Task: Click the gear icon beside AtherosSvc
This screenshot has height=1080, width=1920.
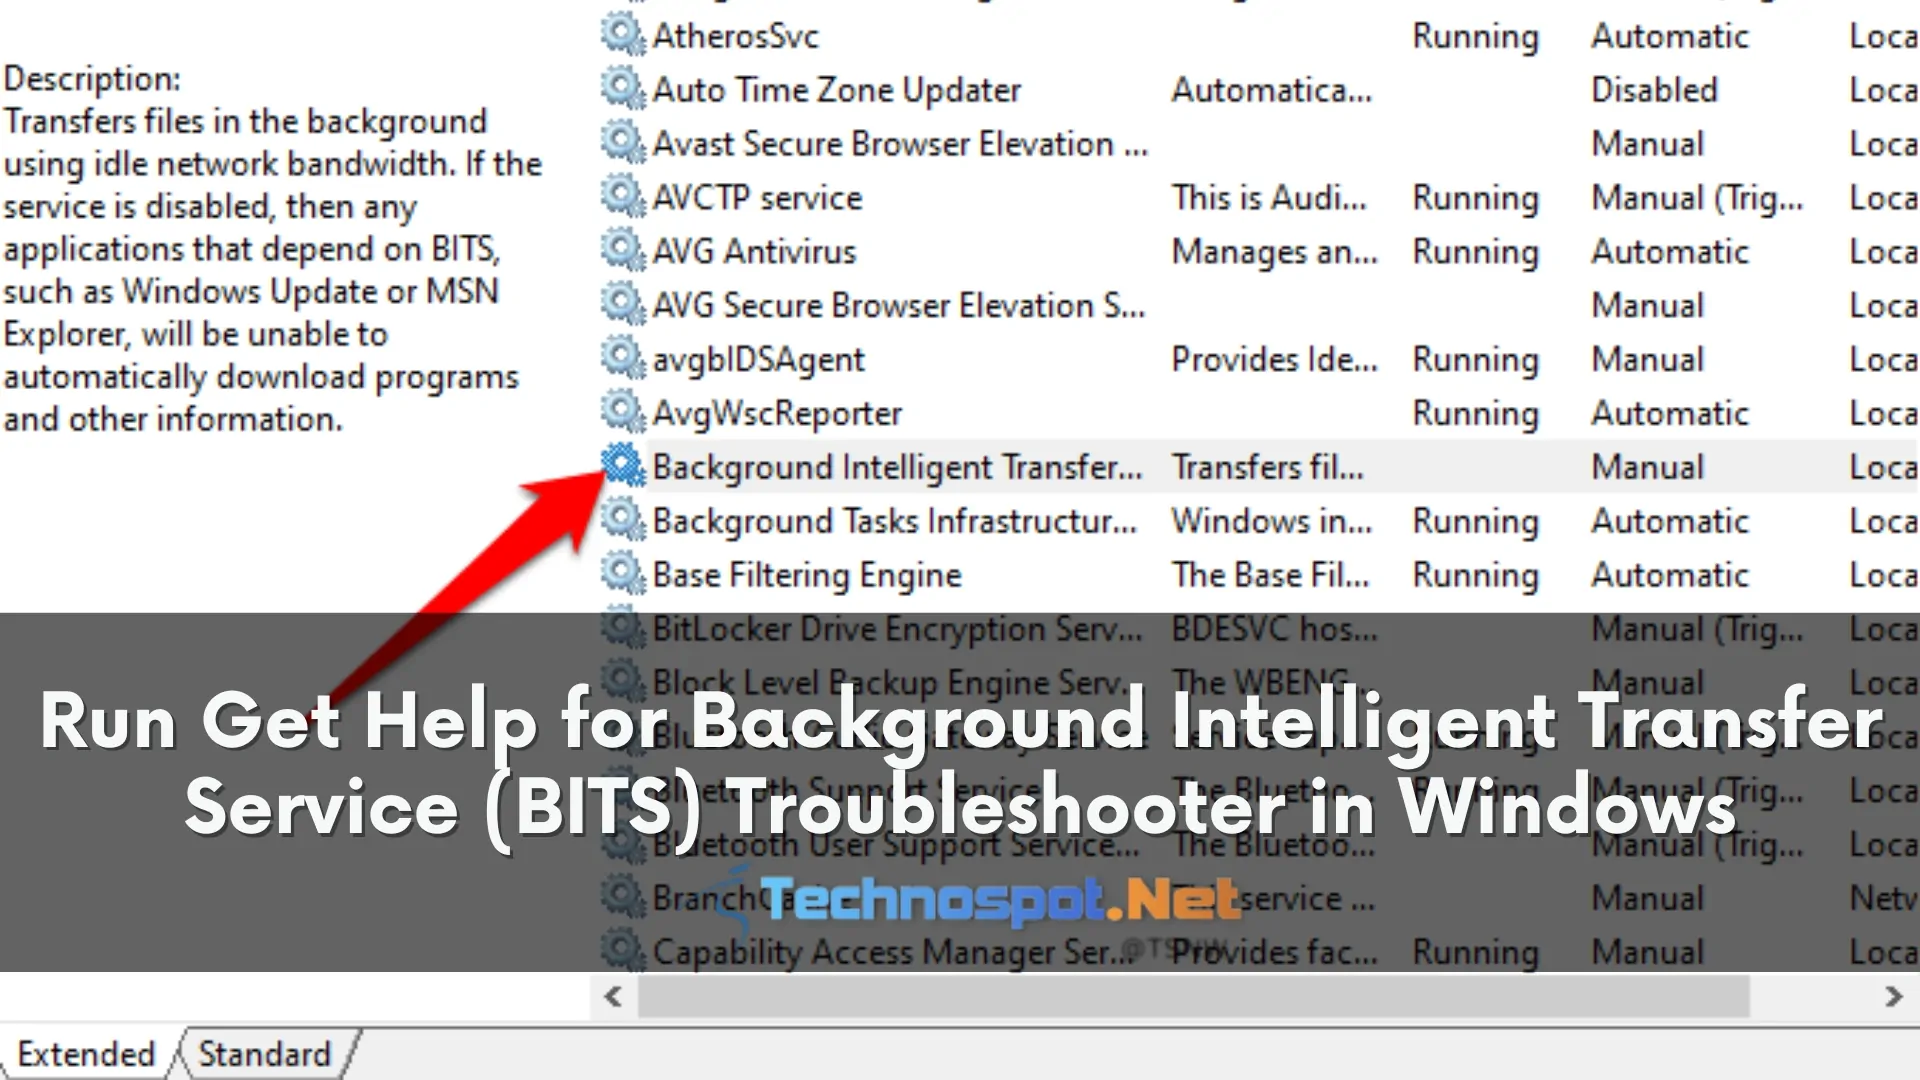Action: 623,35
